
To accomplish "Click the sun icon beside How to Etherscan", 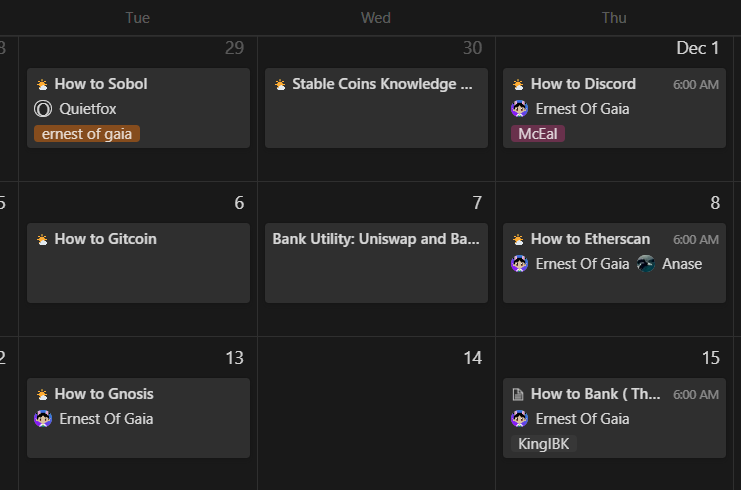I will pos(518,240).
